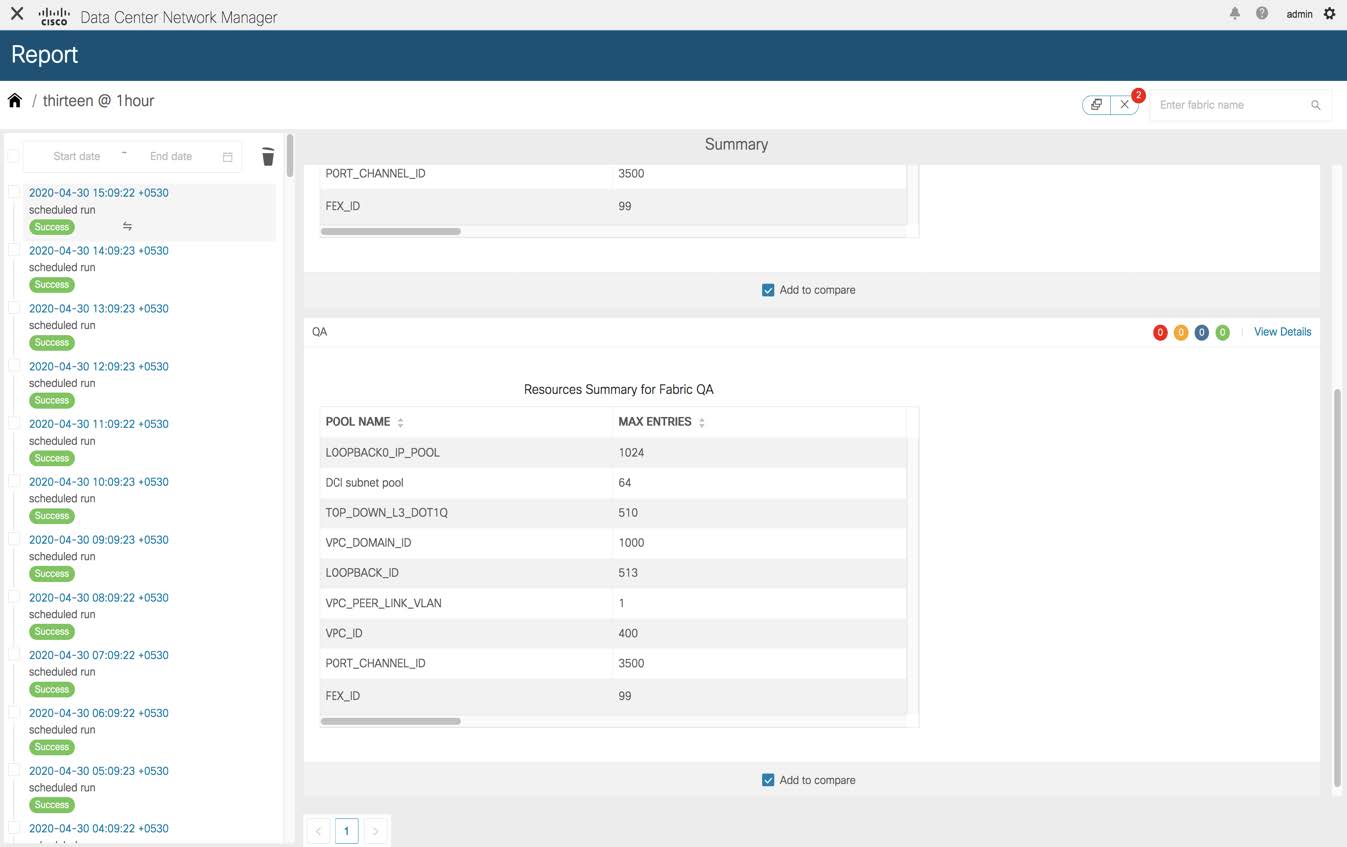Open View Details for fabric QA
Screen dimensions: 1347x847
point(1282,331)
